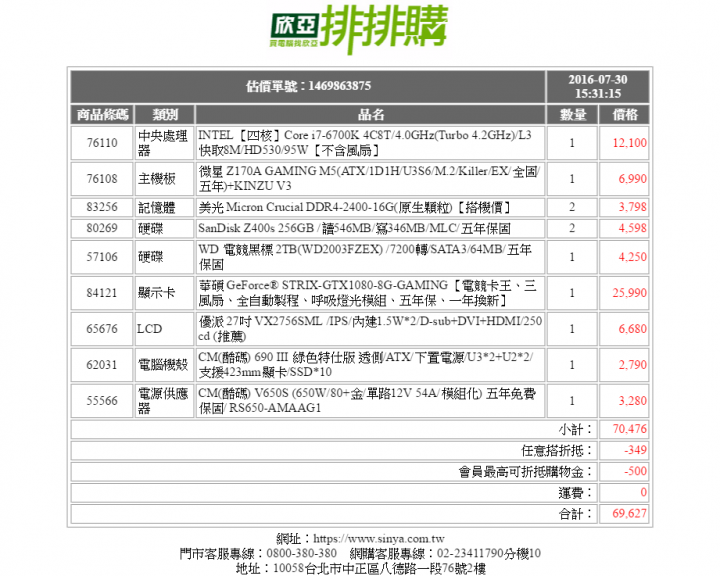720x576 pixels.
Task: Click the price 12,100
Action: point(629,143)
